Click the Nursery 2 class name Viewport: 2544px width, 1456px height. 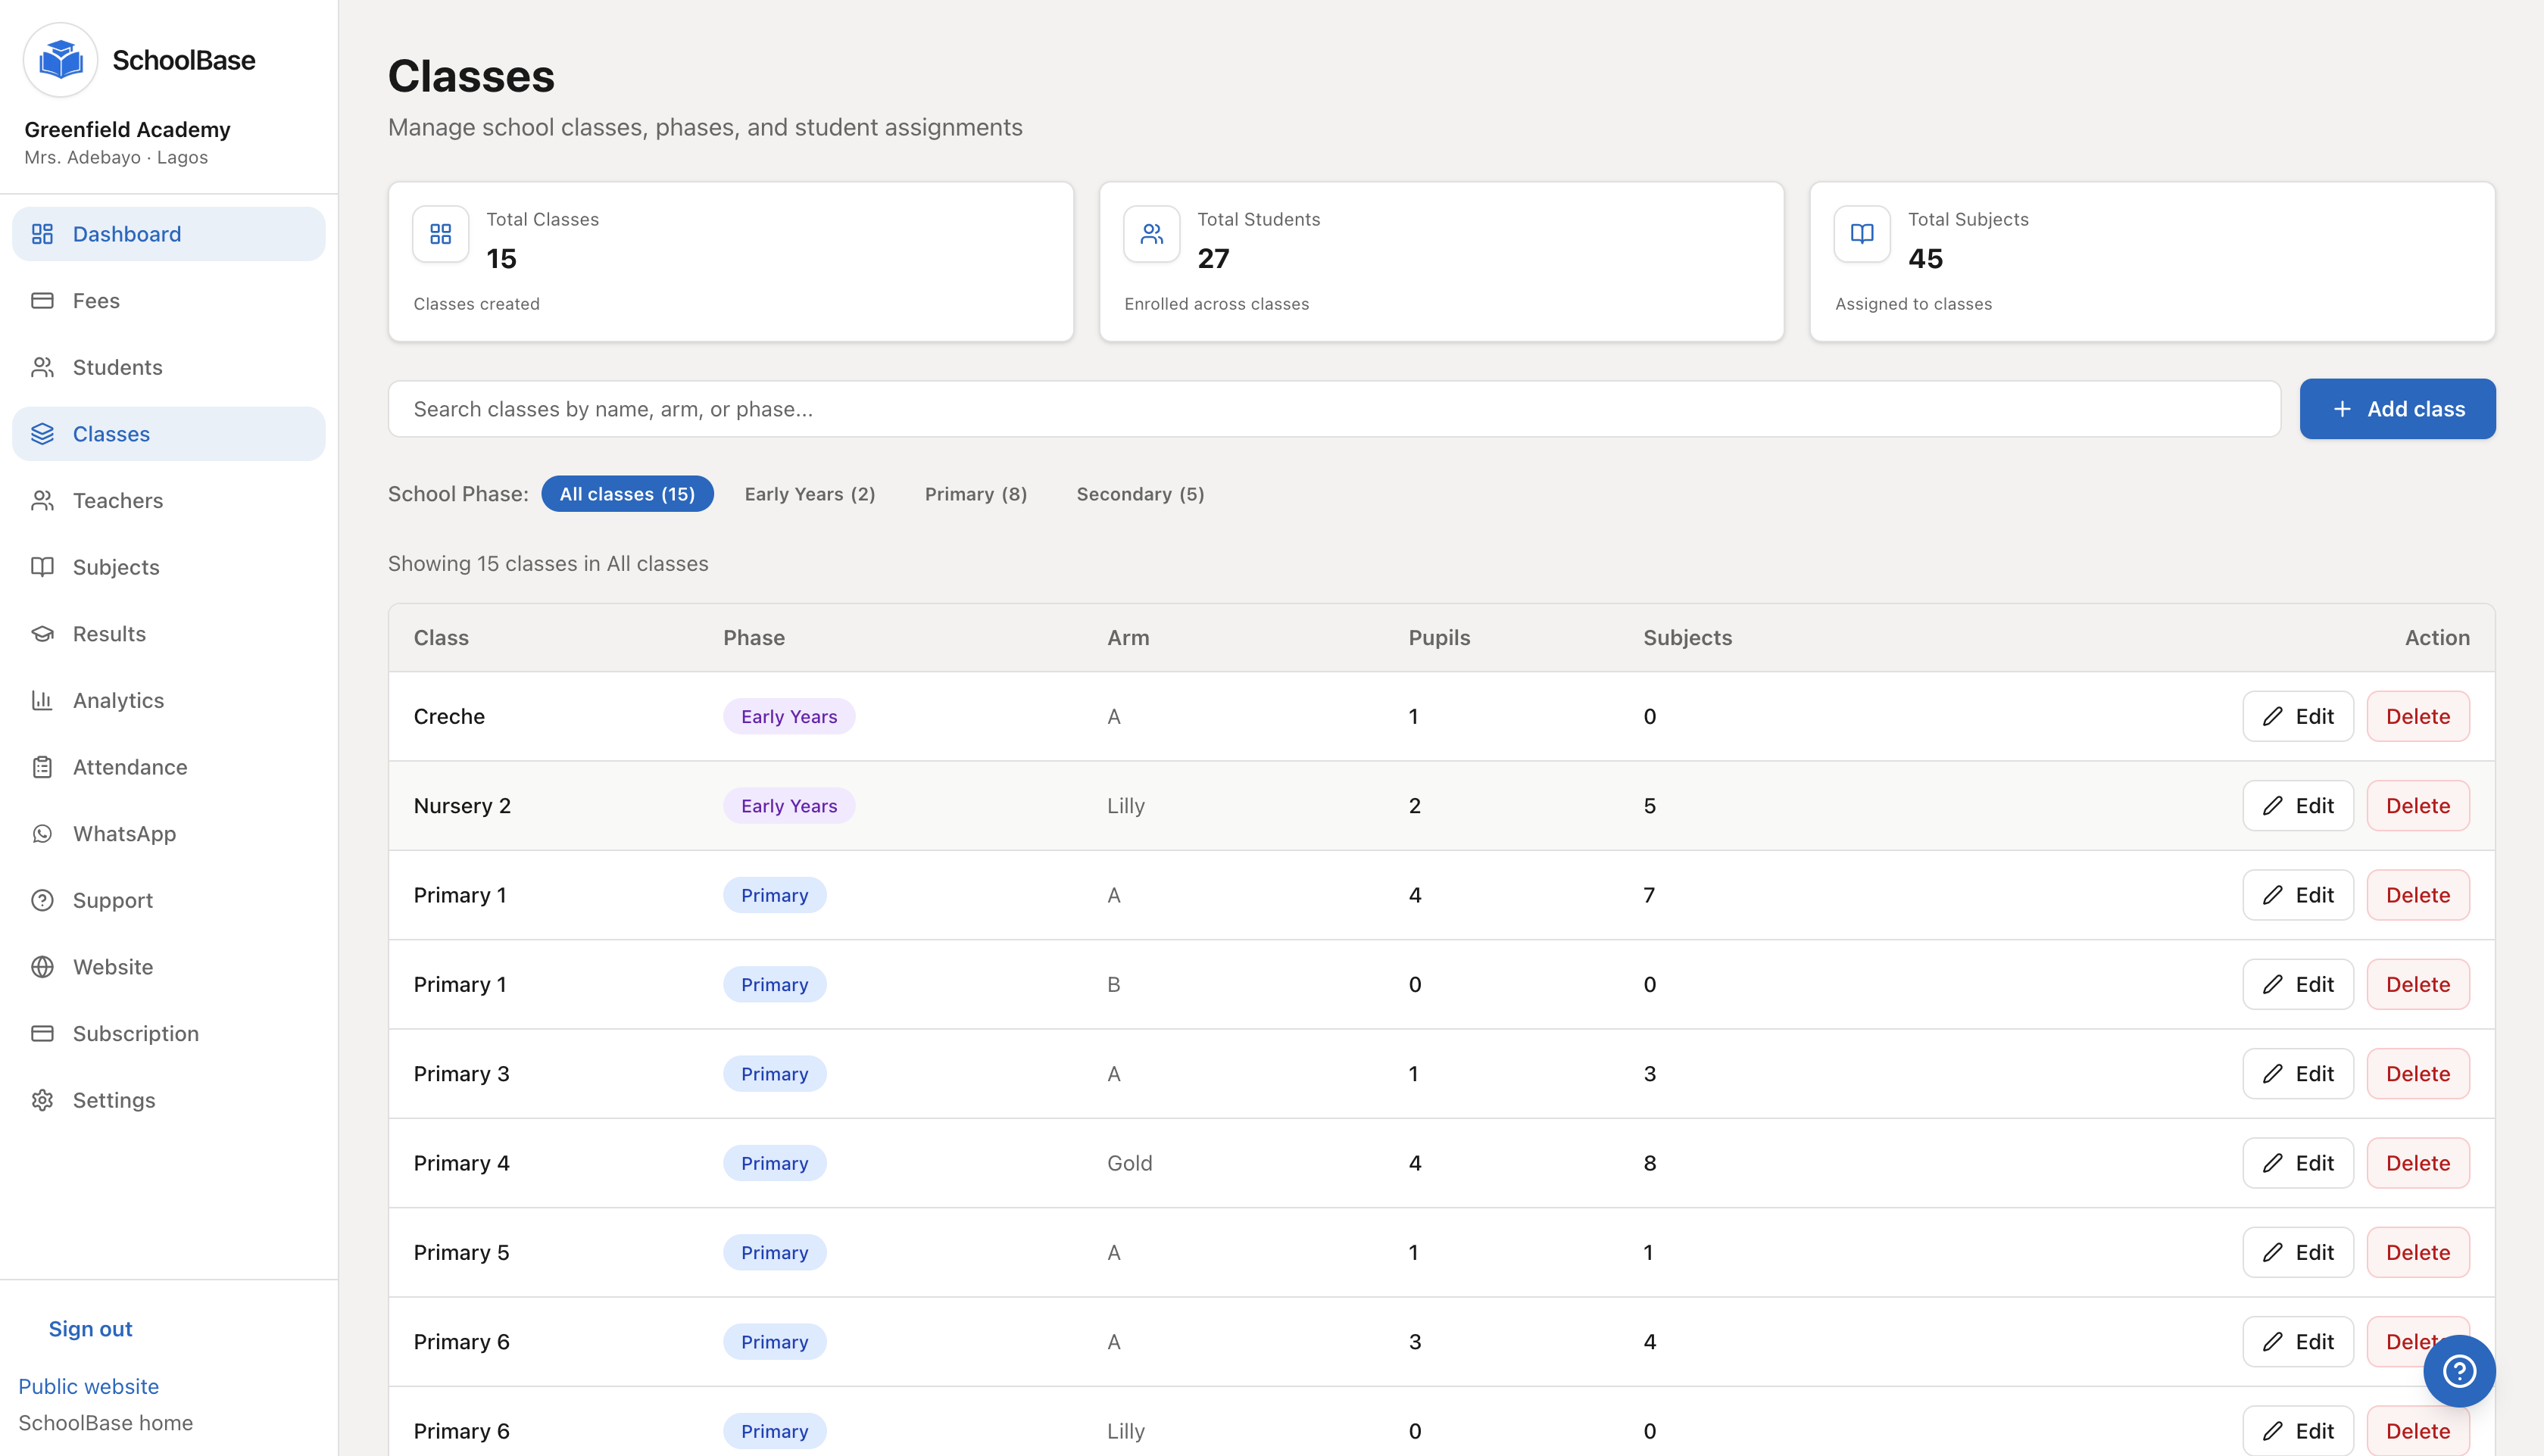pyautogui.click(x=462, y=806)
